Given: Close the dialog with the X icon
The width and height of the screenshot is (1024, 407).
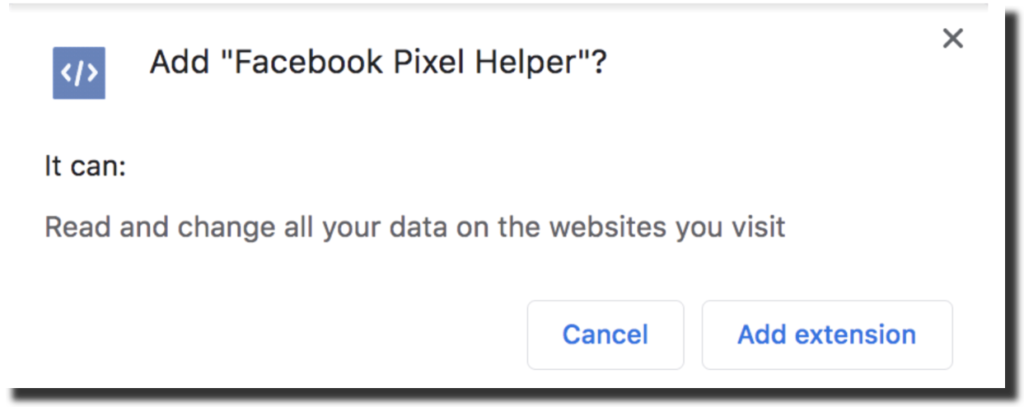Looking at the screenshot, I should point(953,39).
